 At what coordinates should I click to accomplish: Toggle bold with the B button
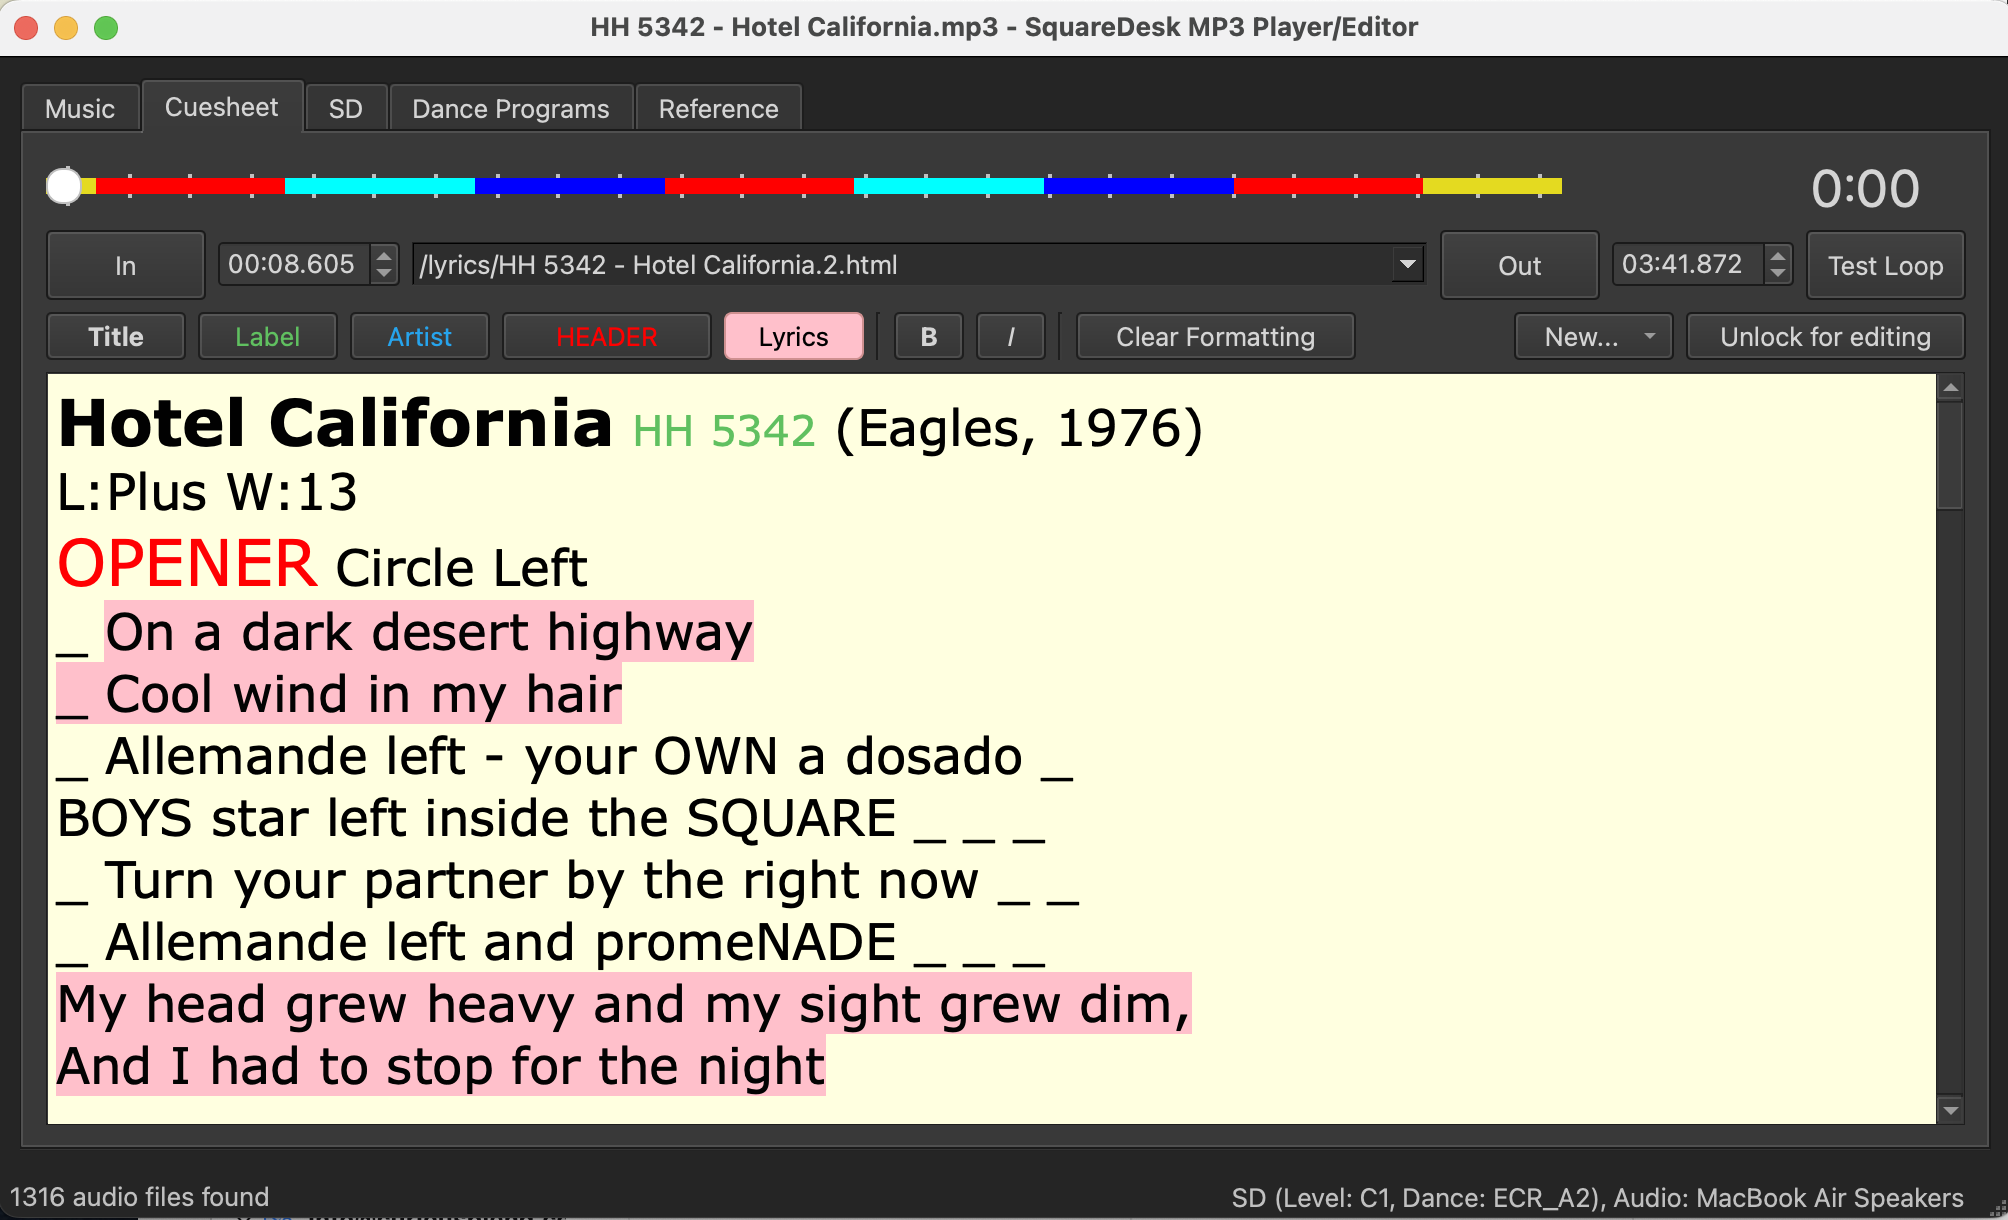coord(928,336)
